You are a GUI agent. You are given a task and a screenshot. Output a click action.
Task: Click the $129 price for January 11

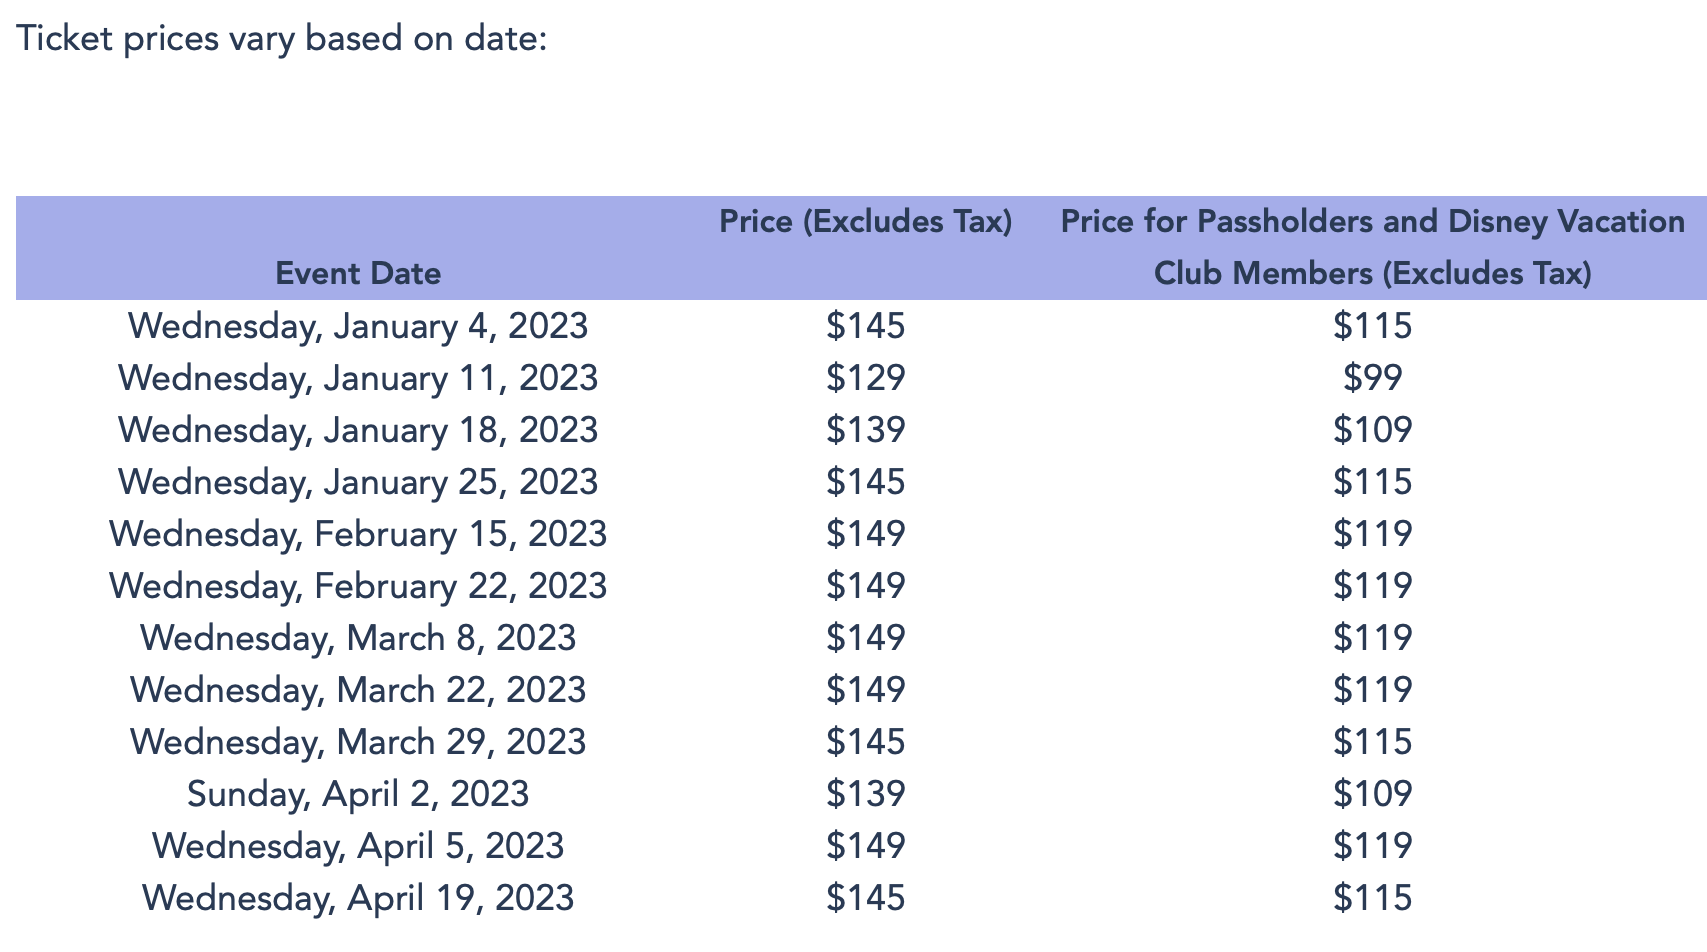pyautogui.click(x=866, y=378)
